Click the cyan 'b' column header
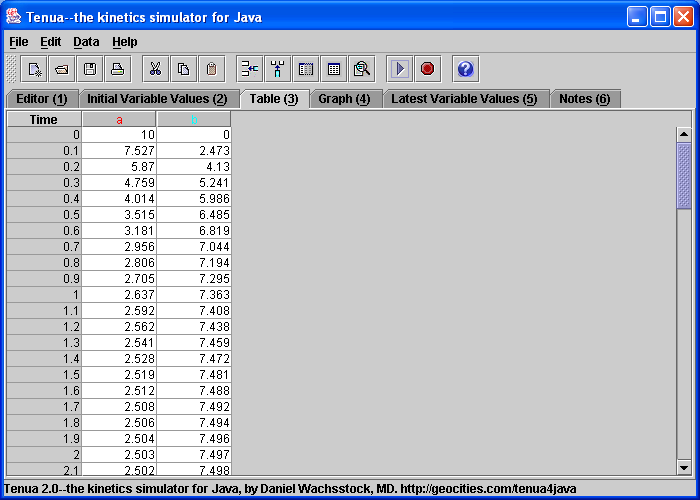700x500 pixels. (194, 119)
